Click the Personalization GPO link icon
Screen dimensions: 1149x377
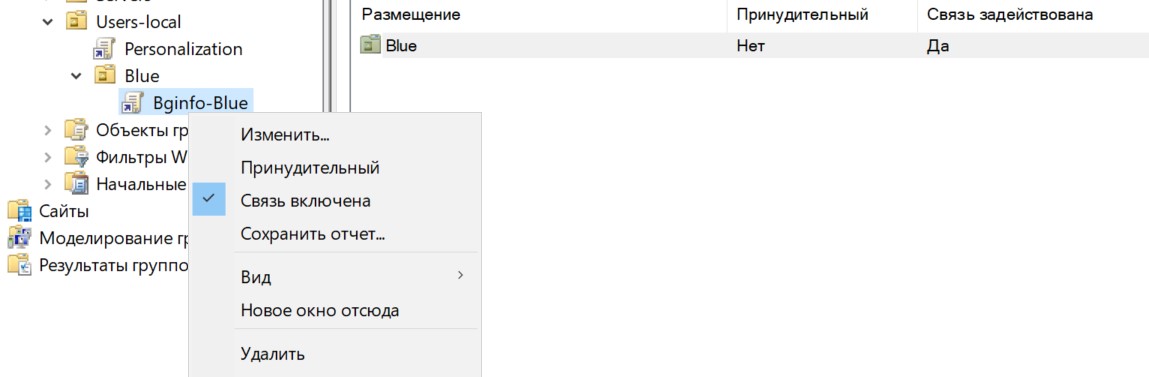tap(104, 49)
